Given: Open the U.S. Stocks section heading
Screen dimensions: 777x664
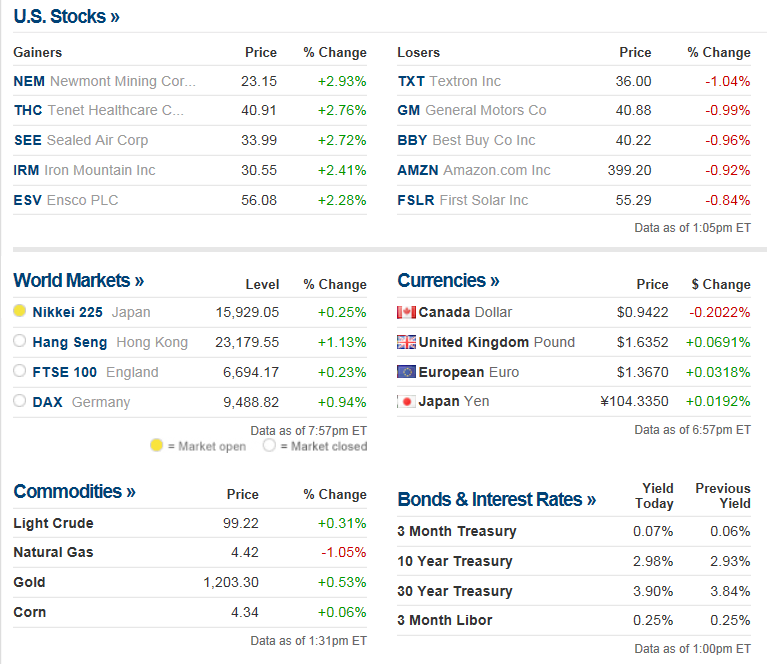Looking at the screenshot, I should click(x=67, y=17).
